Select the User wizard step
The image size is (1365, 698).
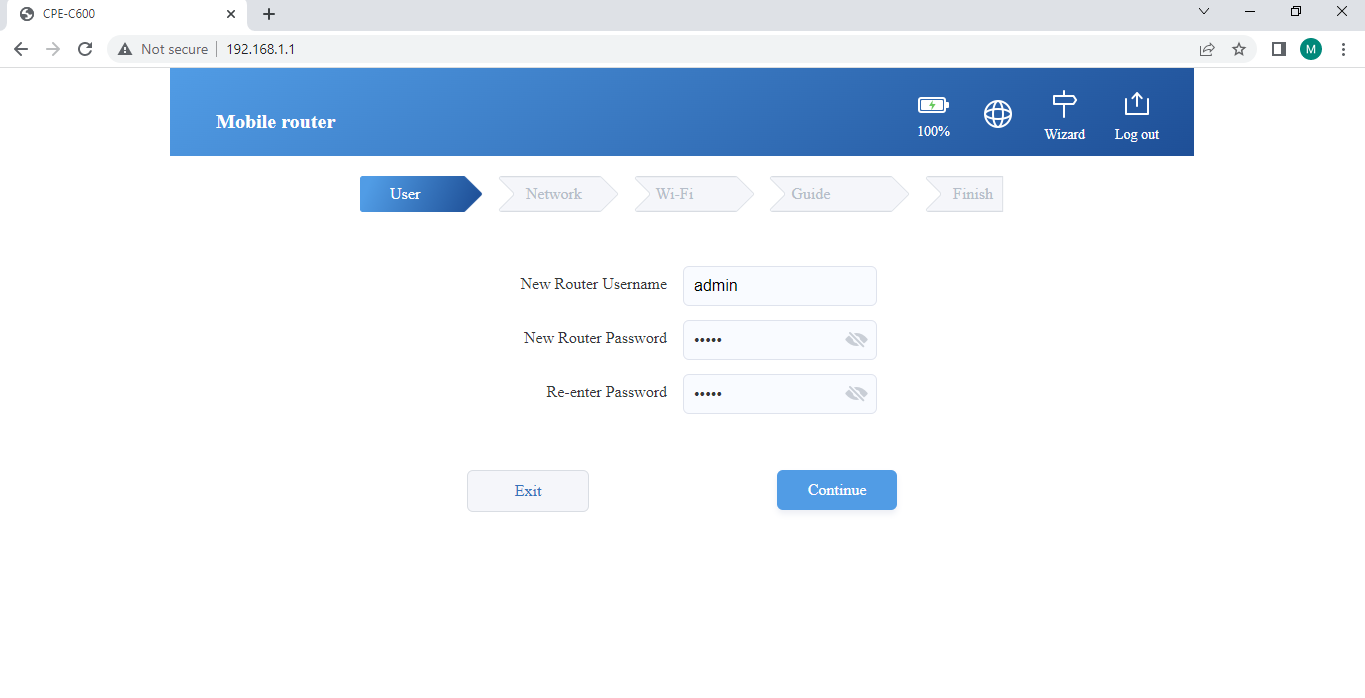coord(420,194)
